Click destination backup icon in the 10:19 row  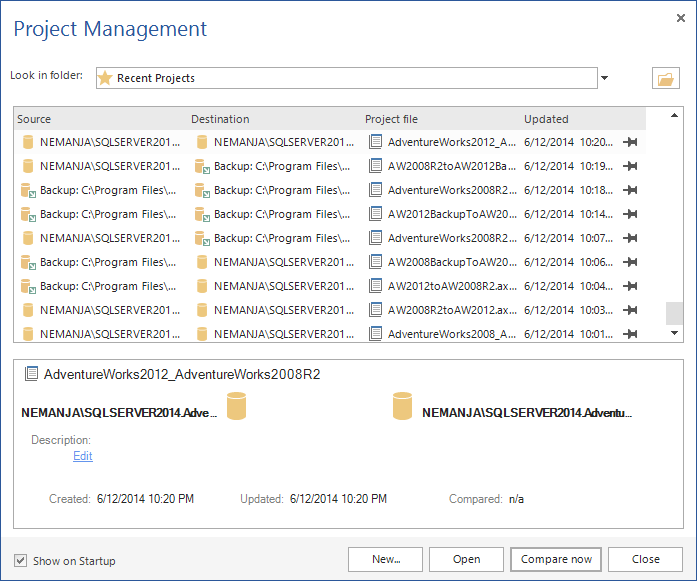tap(202, 166)
